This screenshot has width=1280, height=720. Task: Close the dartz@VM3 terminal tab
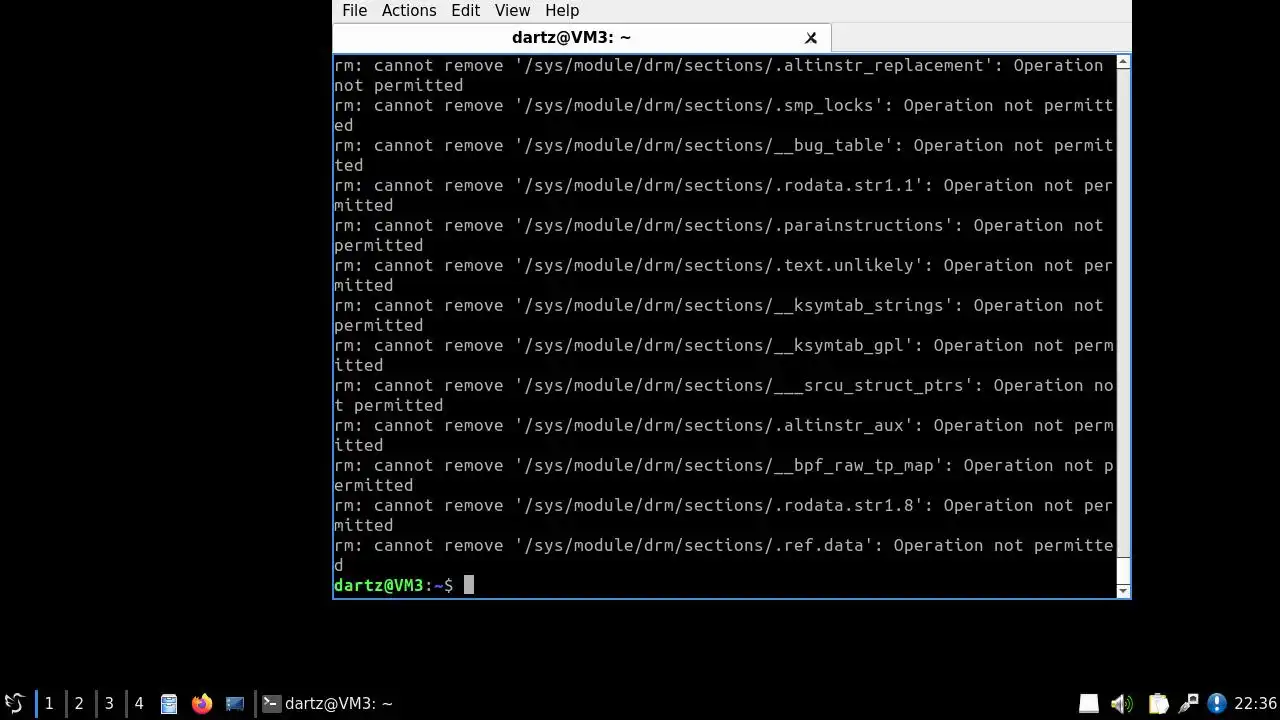[x=811, y=38]
